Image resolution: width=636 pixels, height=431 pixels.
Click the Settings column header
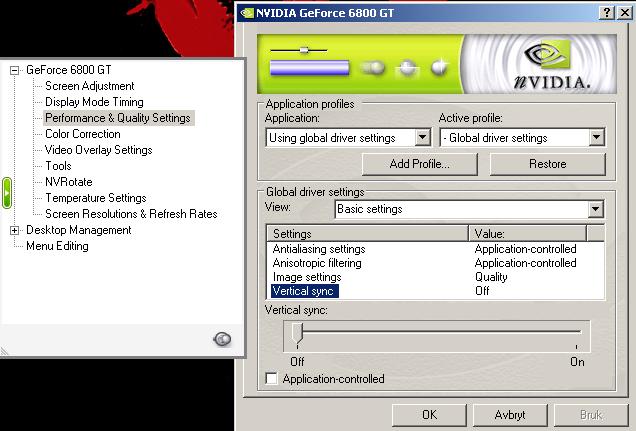coord(368,234)
